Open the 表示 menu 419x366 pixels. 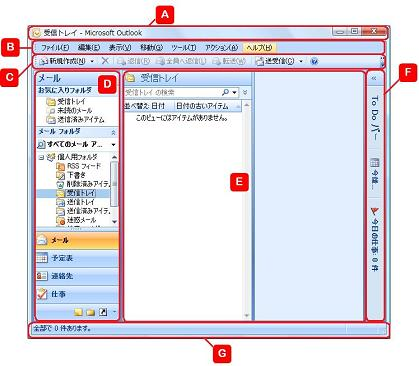[120, 48]
